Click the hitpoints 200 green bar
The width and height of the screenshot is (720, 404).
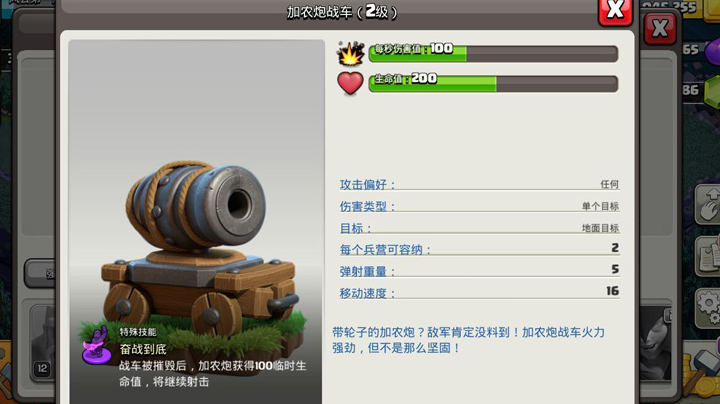click(494, 83)
